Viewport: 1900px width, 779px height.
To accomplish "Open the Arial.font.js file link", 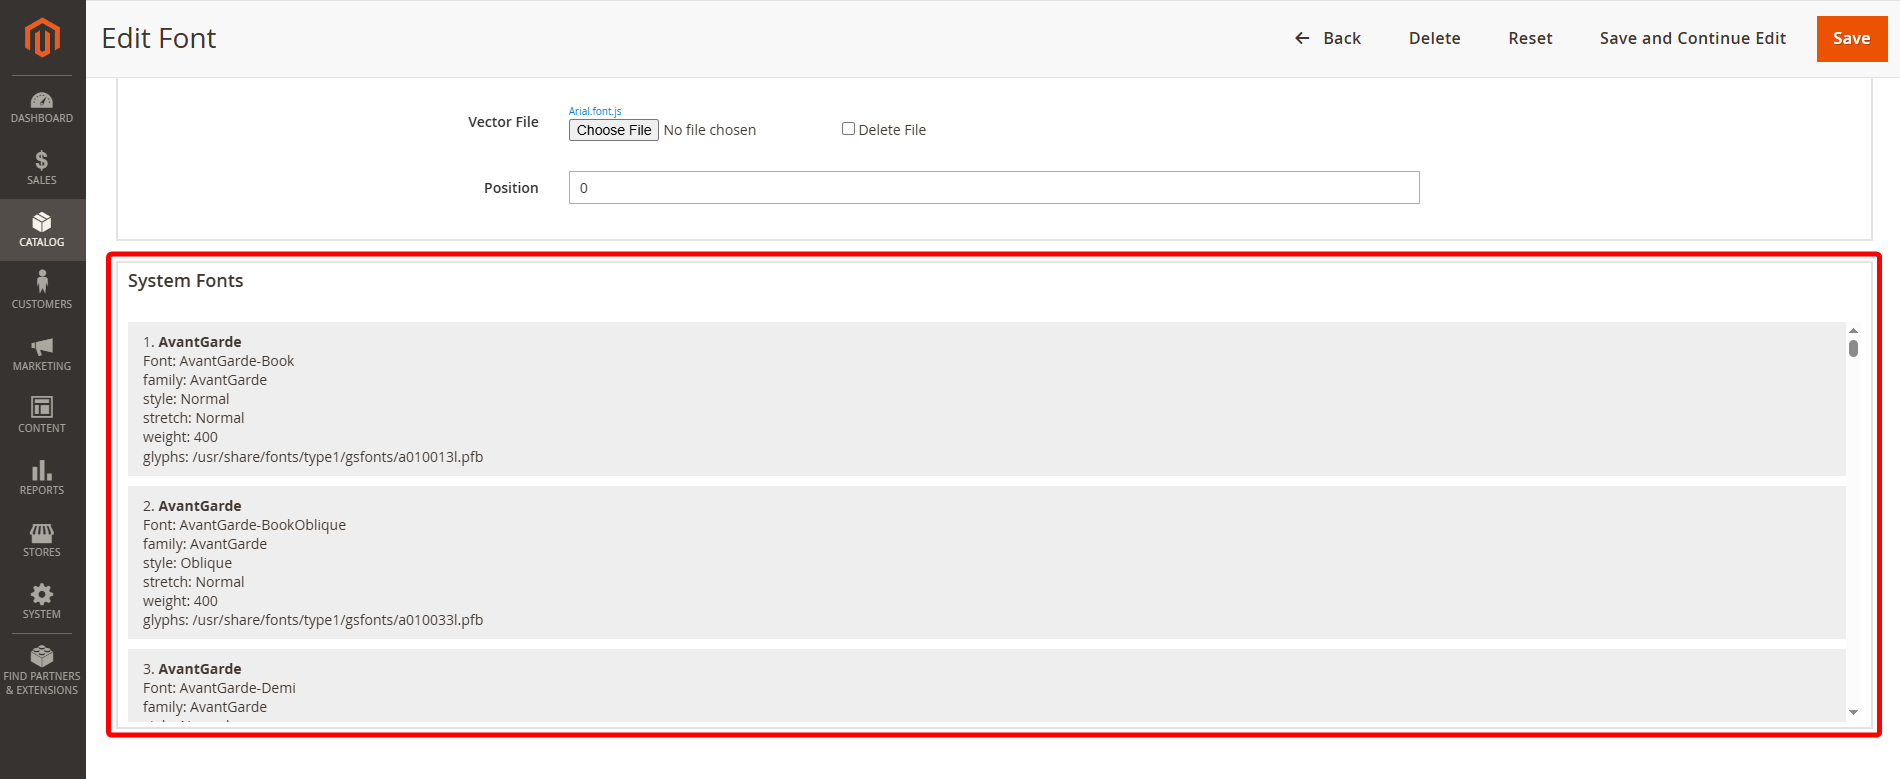I will [595, 111].
